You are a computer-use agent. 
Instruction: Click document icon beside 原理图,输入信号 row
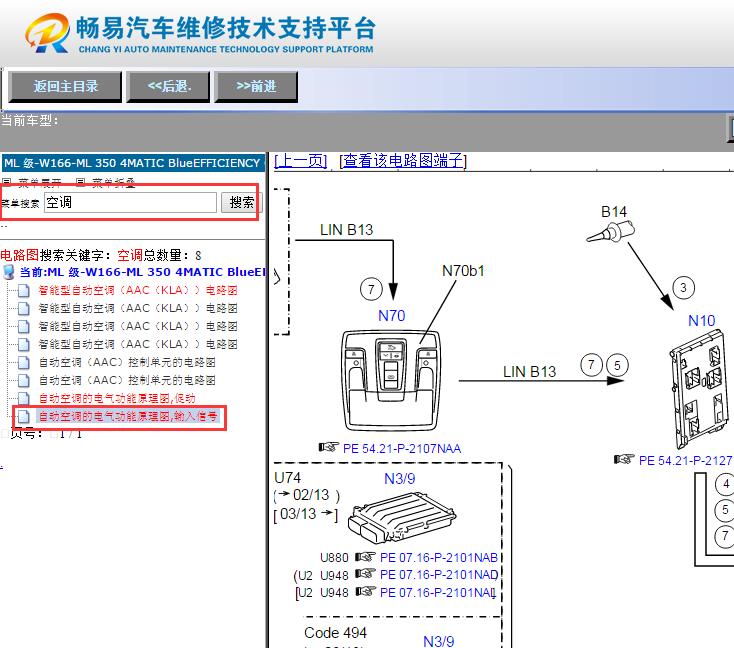[x=23, y=416]
